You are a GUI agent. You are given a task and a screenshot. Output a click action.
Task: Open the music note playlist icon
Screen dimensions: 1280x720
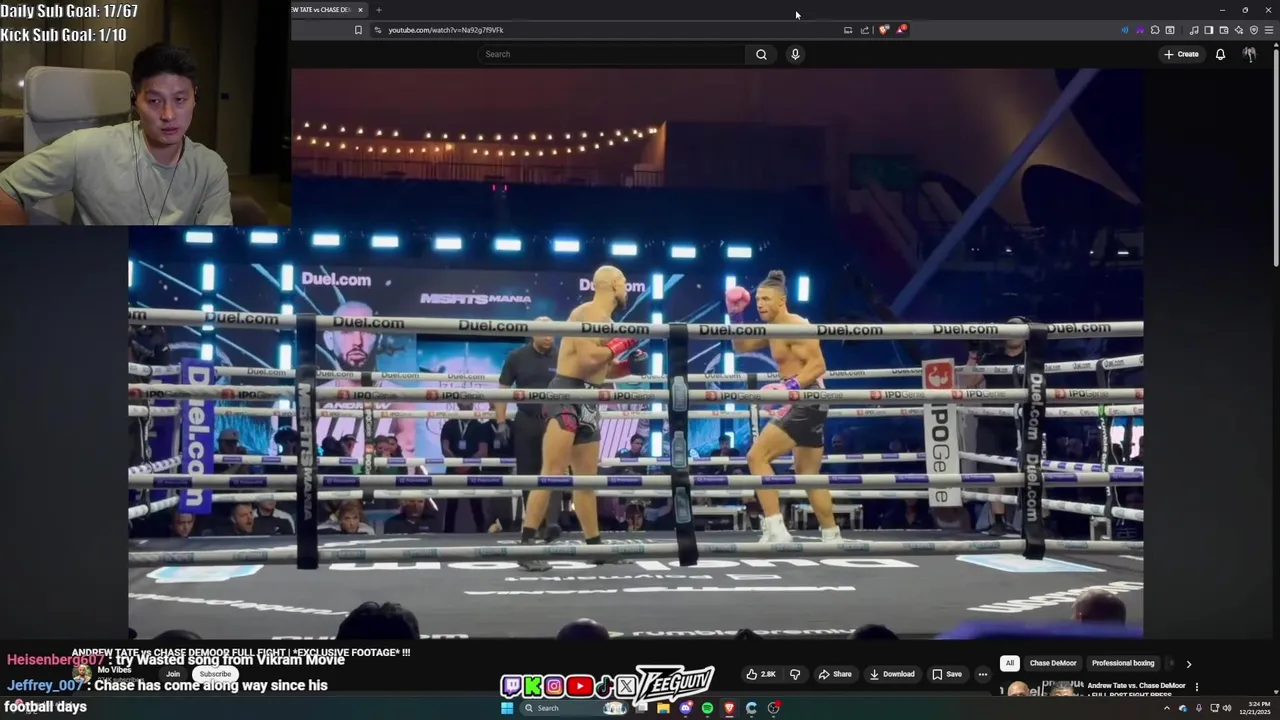click(1193, 30)
